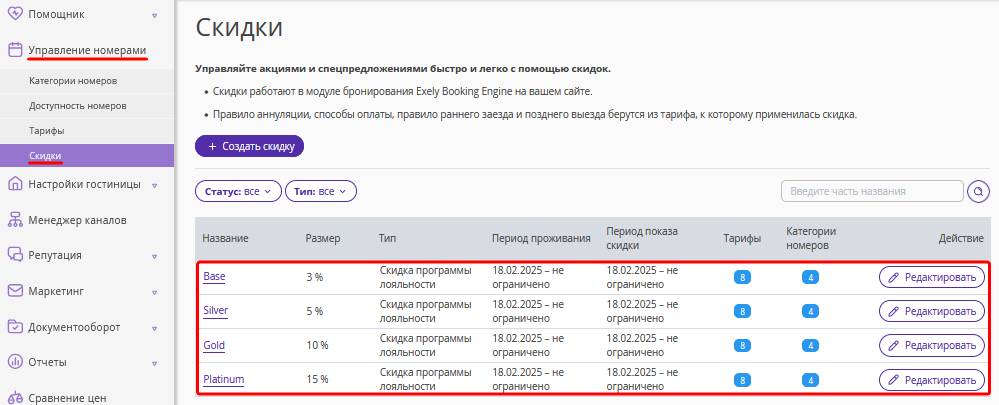The height and width of the screenshot is (405, 999).
Task: Click the heart icon beside Помощник
Action: coord(15,14)
